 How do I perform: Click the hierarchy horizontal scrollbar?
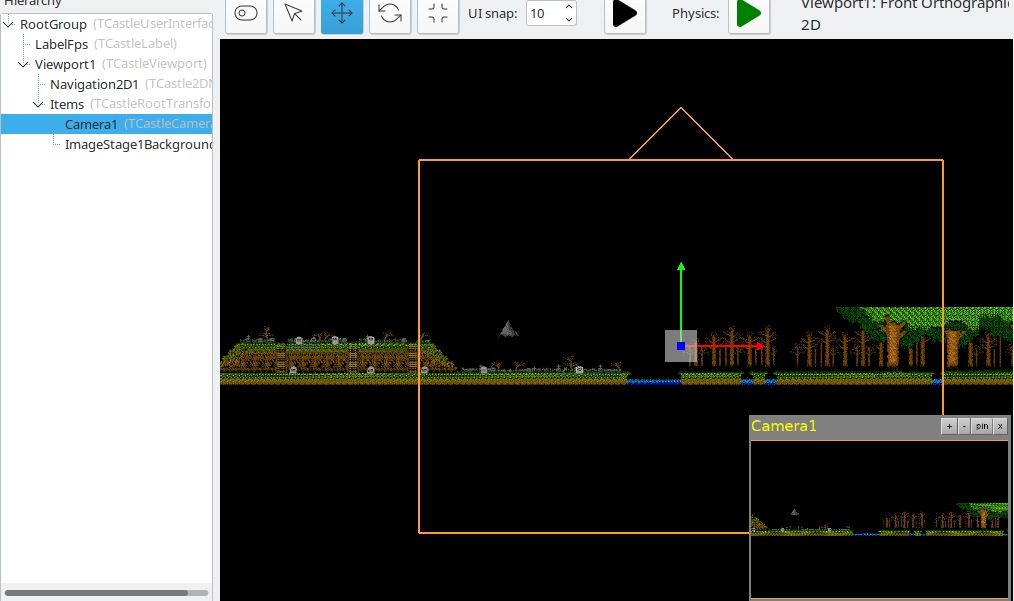point(96,593)
